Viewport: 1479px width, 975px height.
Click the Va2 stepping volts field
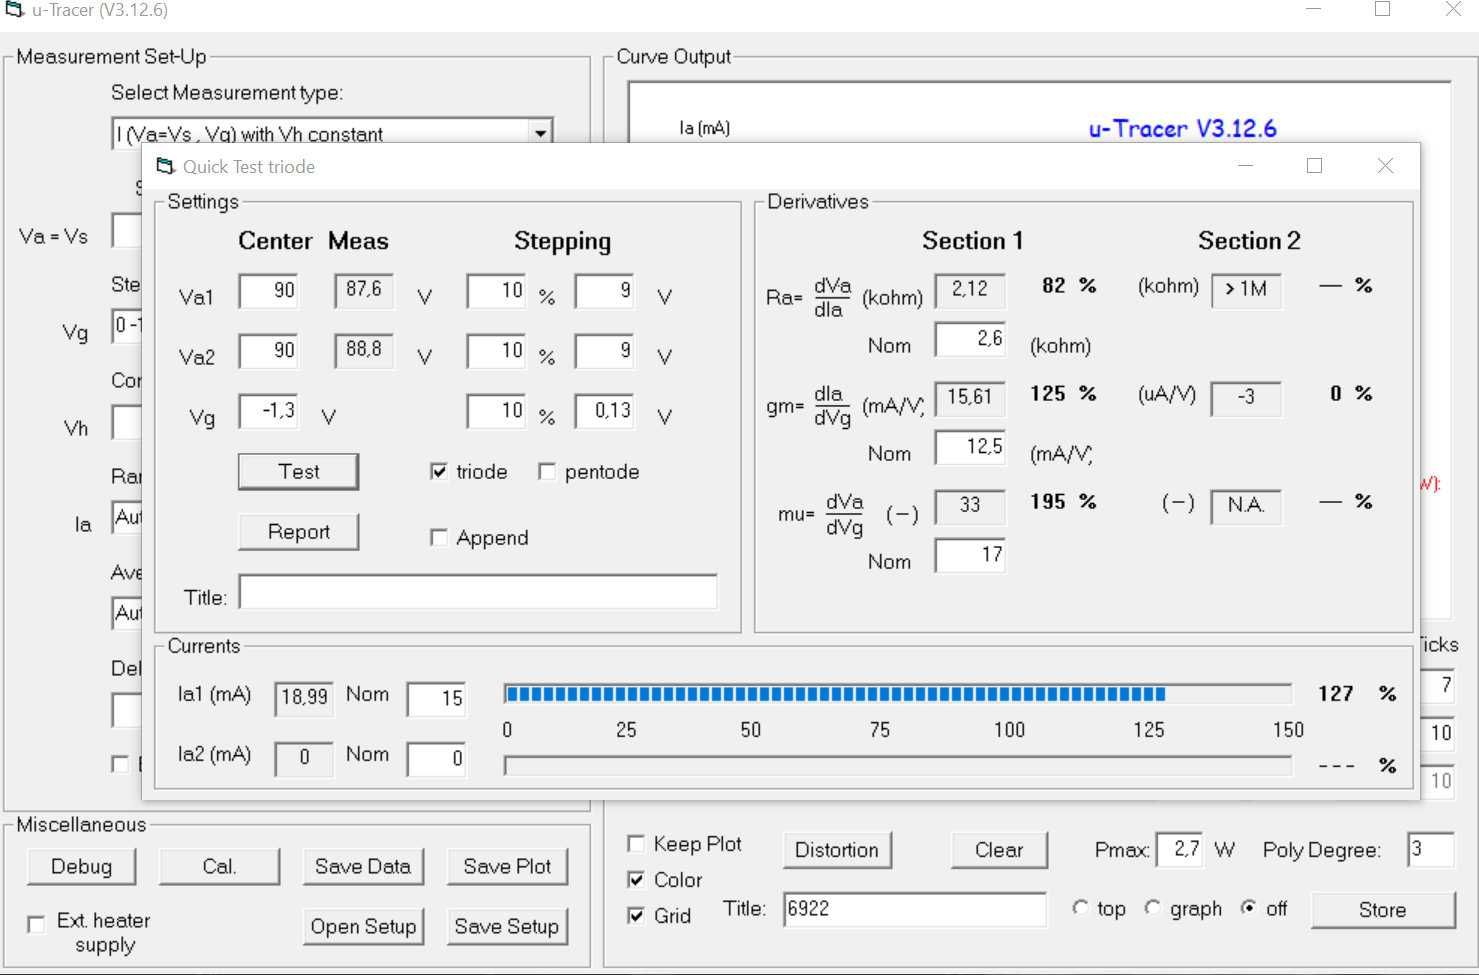pyautogui.click(x=604, y=351)
